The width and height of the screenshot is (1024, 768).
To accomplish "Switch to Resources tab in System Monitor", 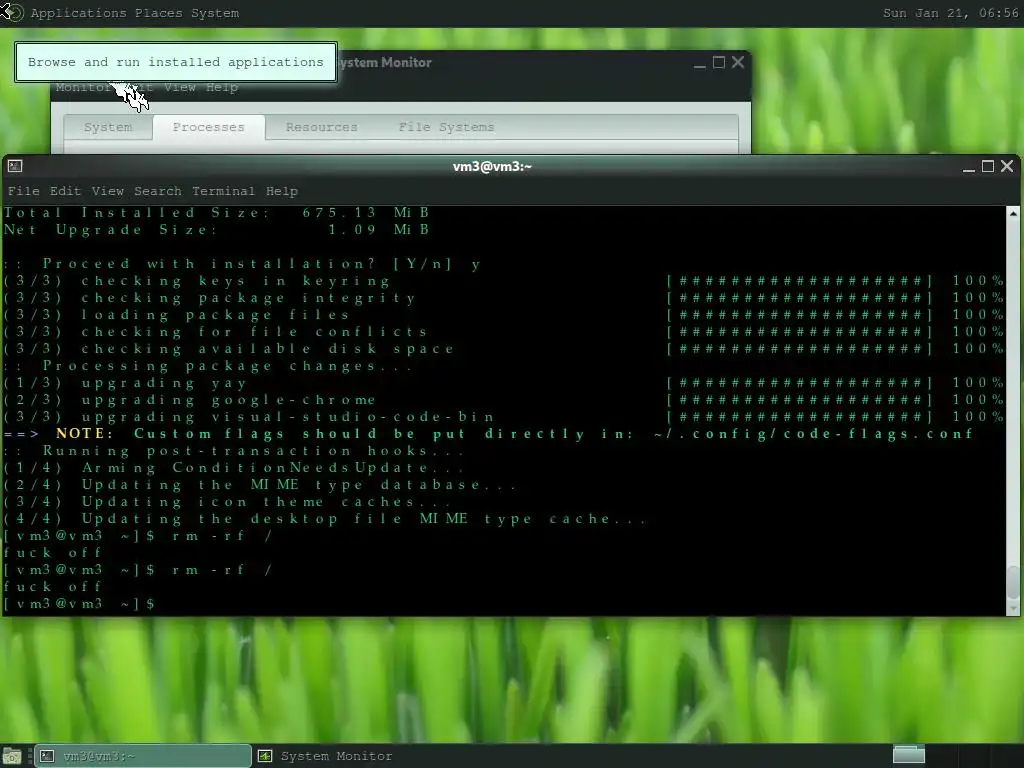I will [x=322, y=127].
